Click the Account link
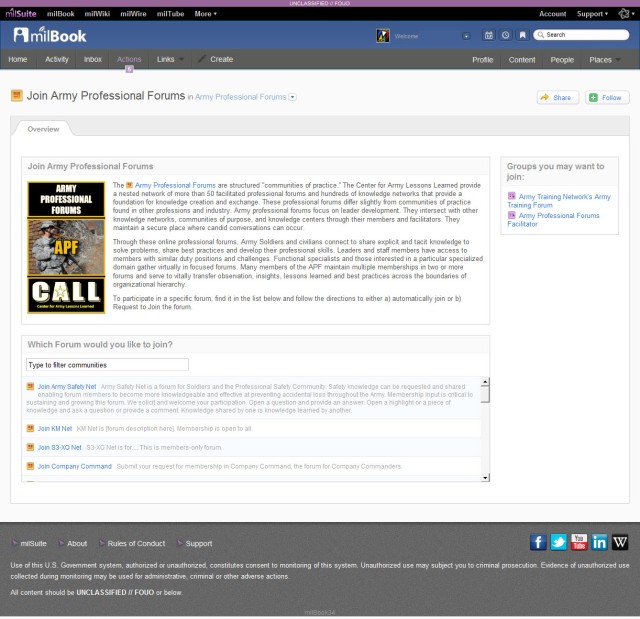The width and height of the screenshot is (640, 619). click(552, 14)
